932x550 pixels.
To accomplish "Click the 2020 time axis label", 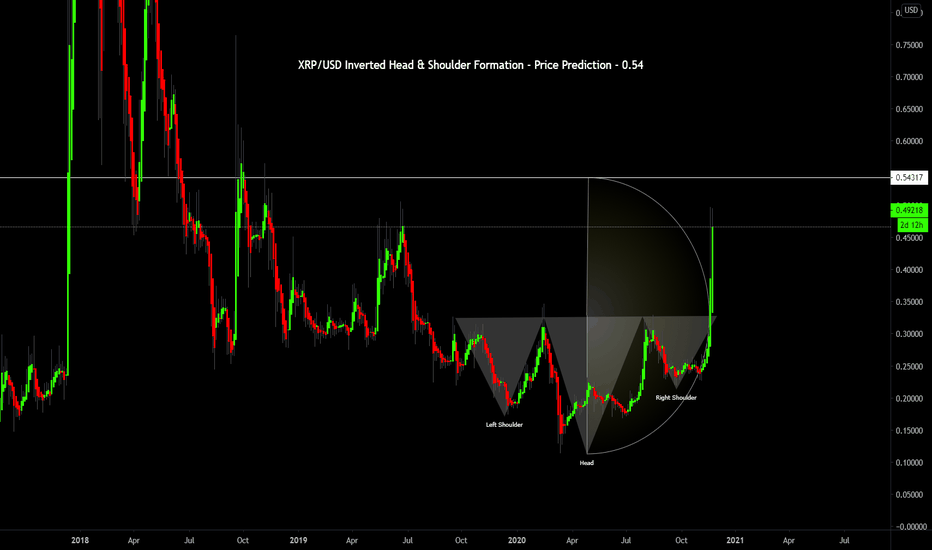I will tap(517, 540).
